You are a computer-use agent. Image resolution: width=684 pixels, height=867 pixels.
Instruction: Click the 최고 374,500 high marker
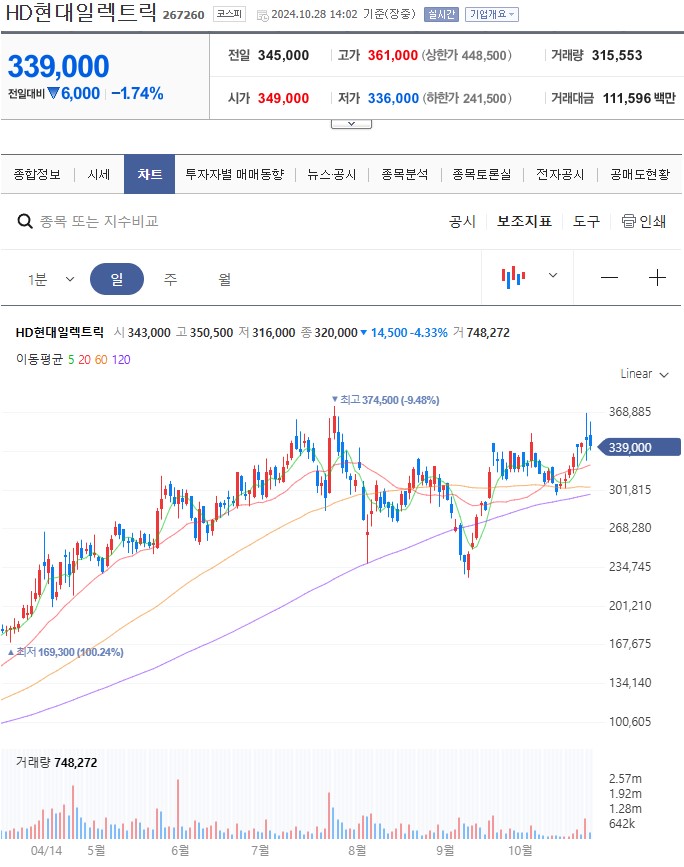(385, 400)
